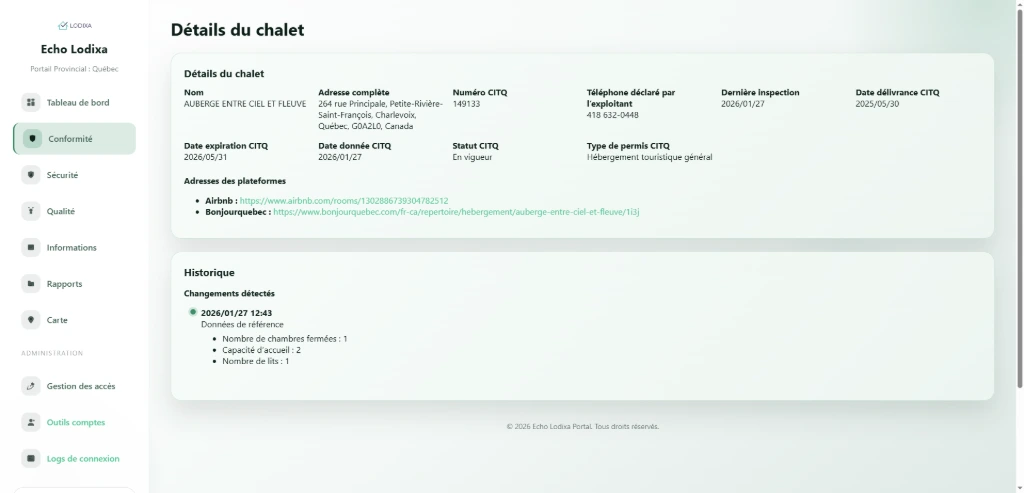The height and width of the screenshot is (493, 1024).
Task: Click the Conformité shield icon
Action: [32, 139]
